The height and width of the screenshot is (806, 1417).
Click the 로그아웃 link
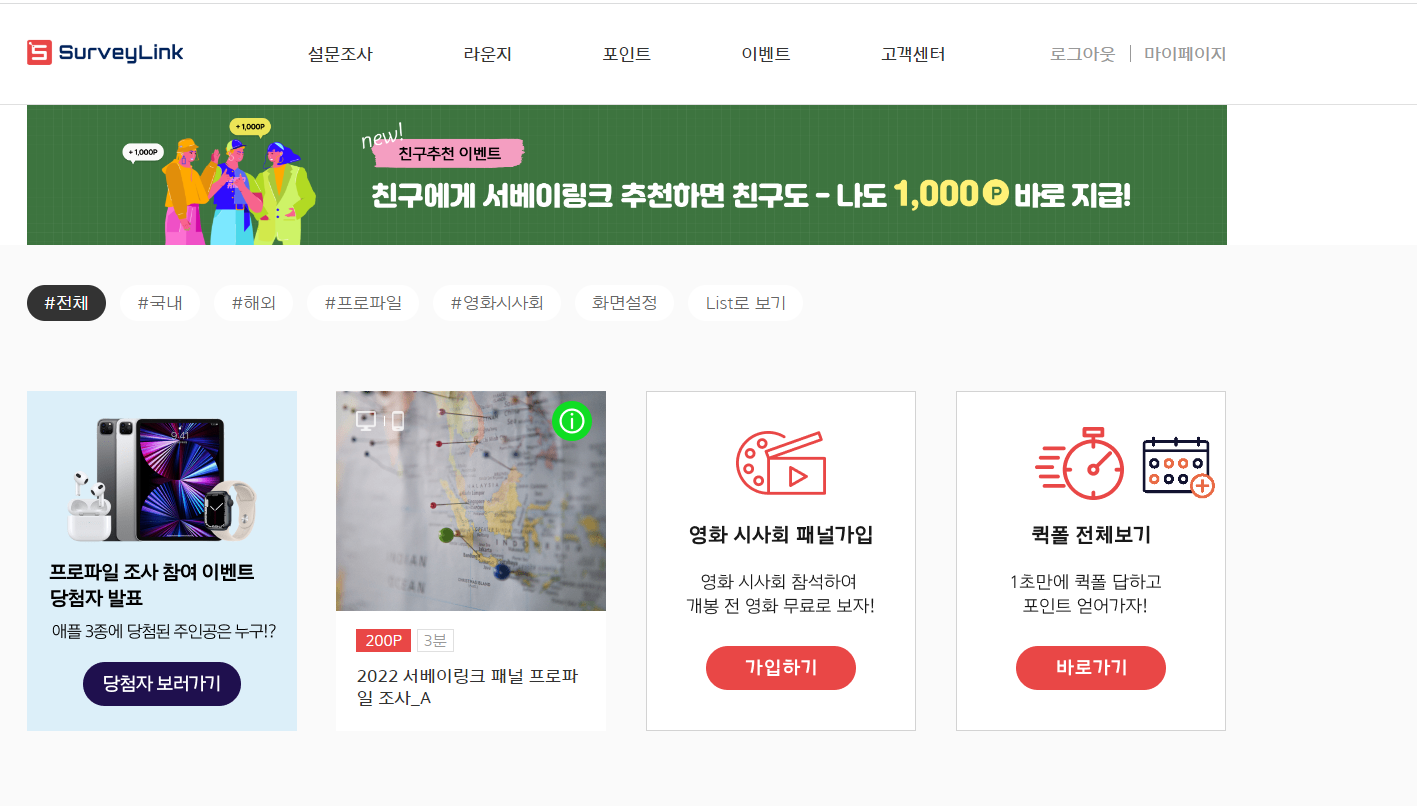click(1082, 54)
